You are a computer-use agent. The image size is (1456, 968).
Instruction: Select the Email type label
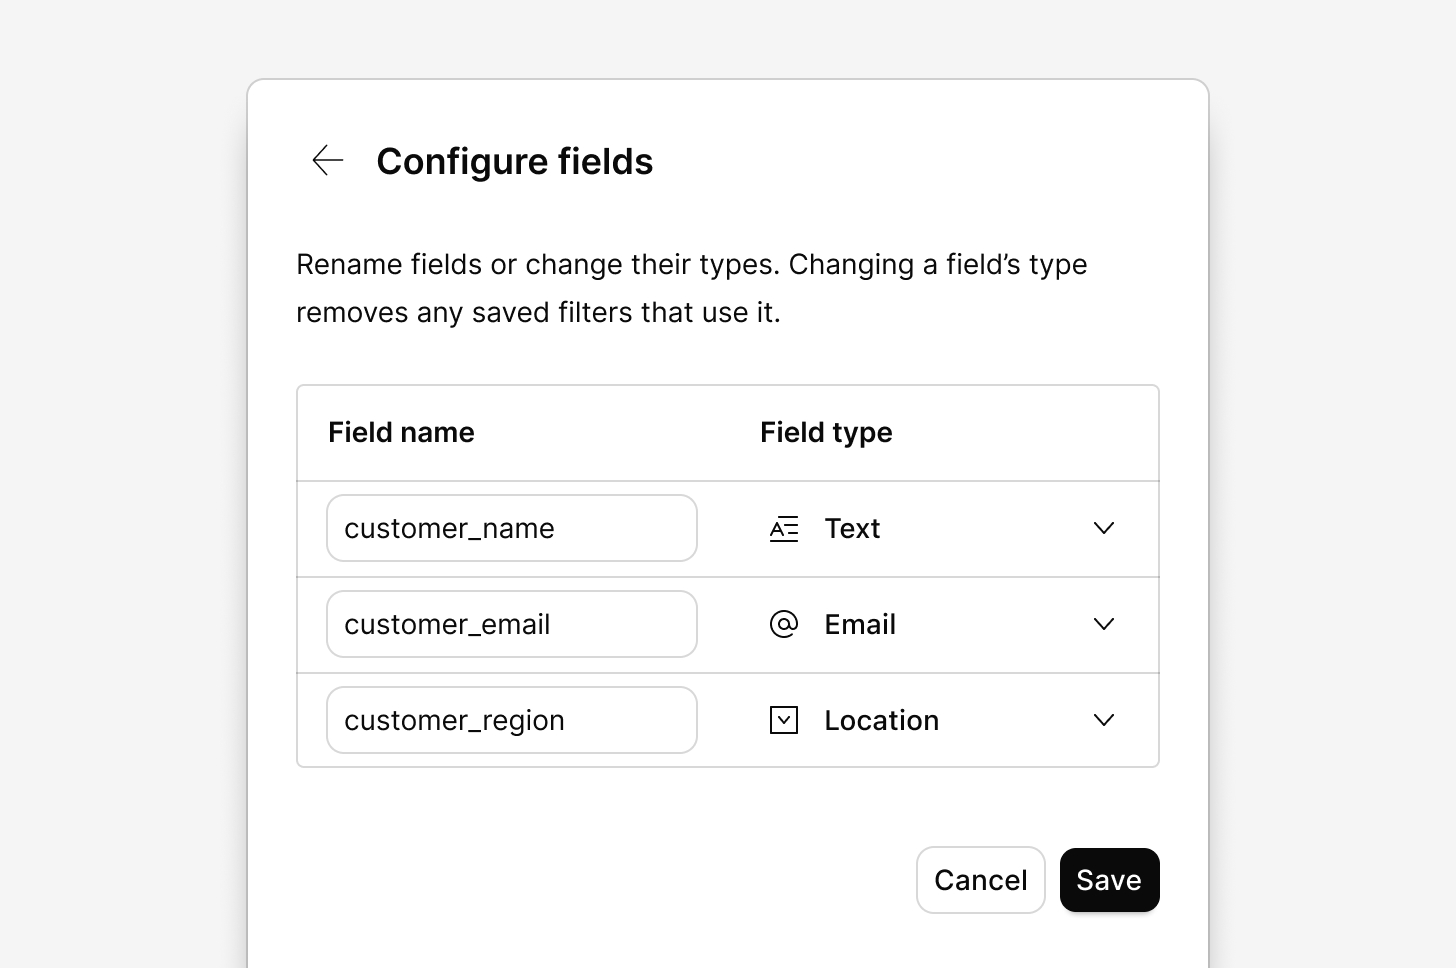860,624
